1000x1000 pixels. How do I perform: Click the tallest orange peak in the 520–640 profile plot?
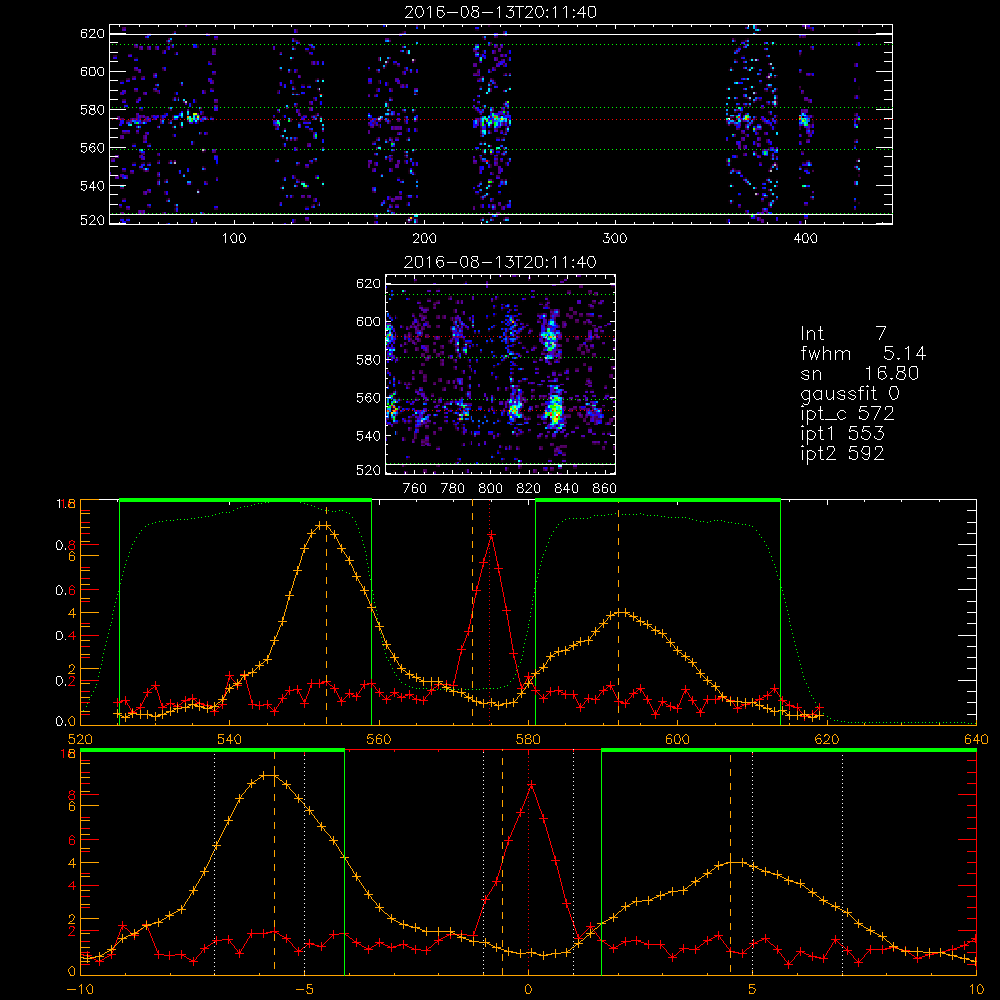pyautogui.click(x=323, y=525)
